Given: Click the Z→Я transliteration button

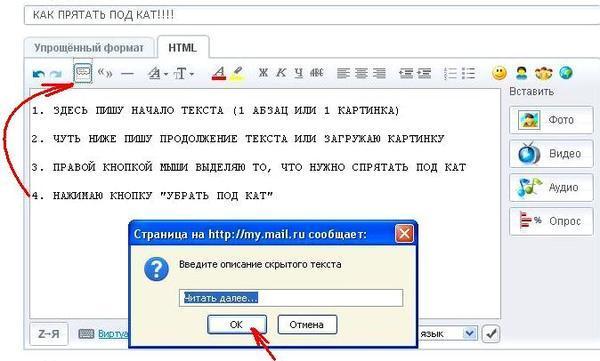Looking at the screenshot, I should point(49,334).
